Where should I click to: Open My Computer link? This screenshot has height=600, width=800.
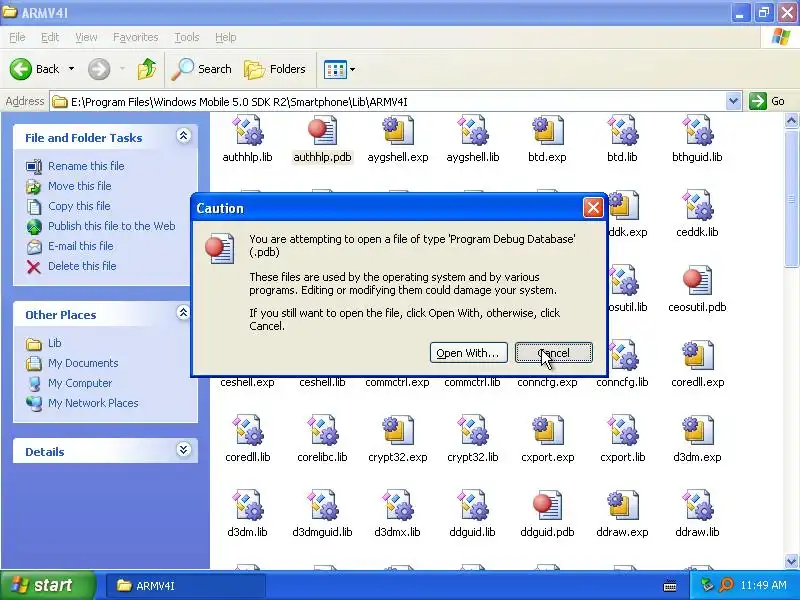click(x=80, y=383)
